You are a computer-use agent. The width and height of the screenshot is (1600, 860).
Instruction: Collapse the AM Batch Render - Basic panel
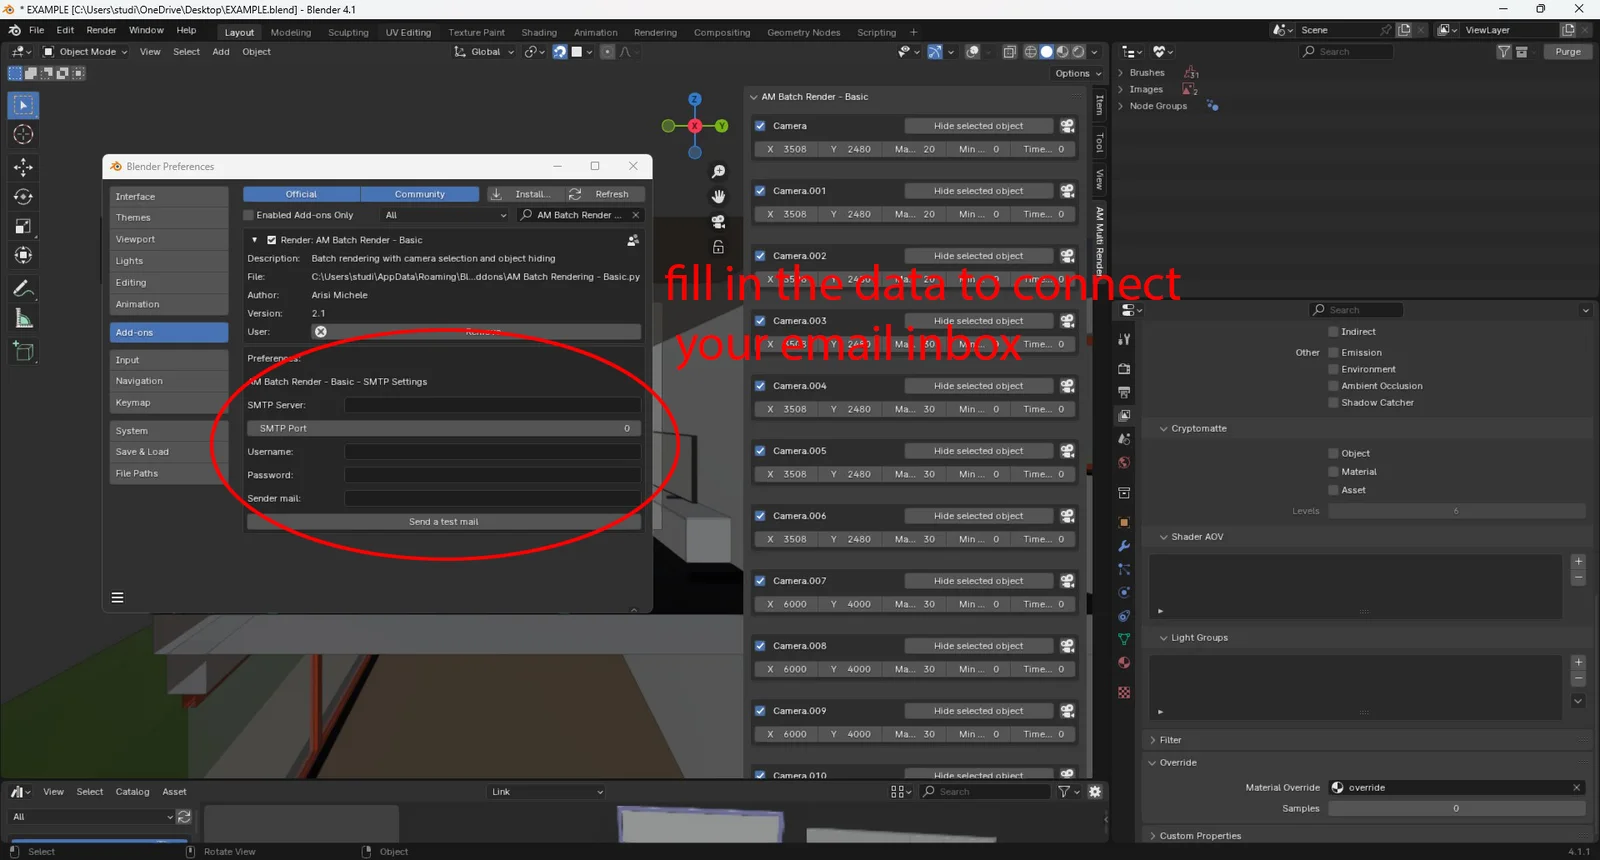click(753, 97)
